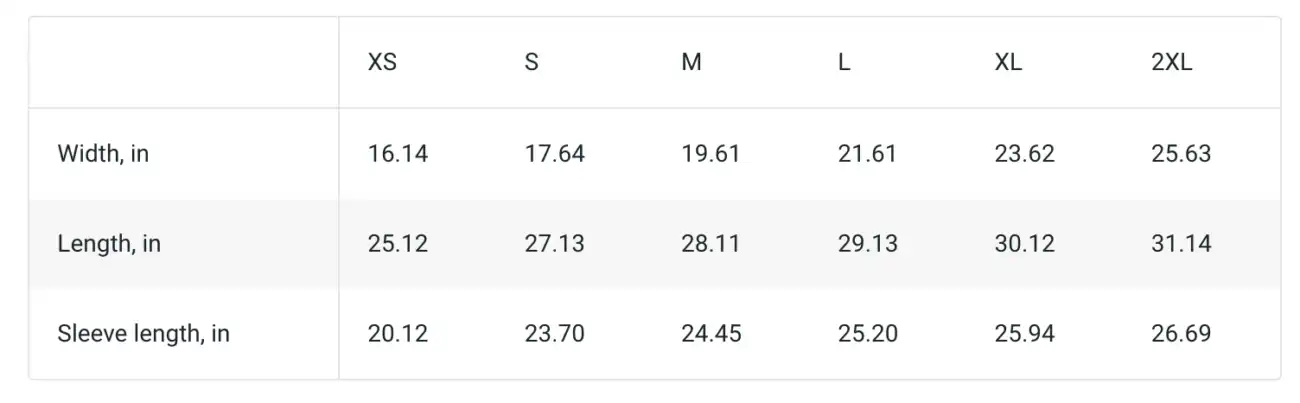Click the "Width, in" row label
1300x403 pixels.
pos(103,154)
